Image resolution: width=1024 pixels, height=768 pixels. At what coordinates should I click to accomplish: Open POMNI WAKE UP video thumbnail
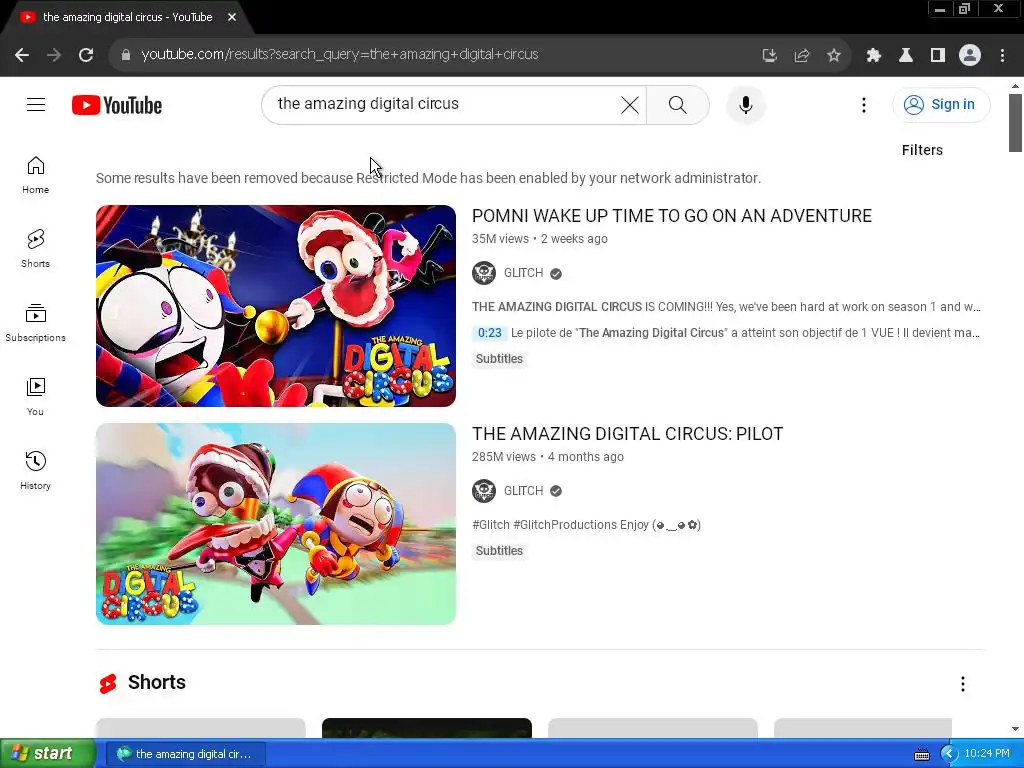pos(276,306)
